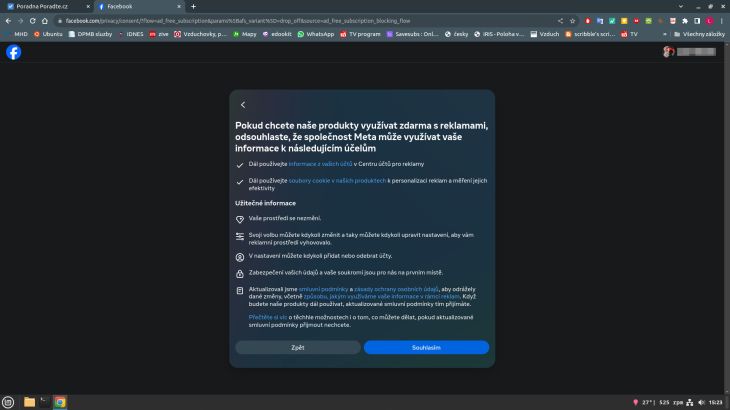This screenshot has width=730, height=410.
Task: Open the IRIS - Poloha bookmark
Action: coord(499,34)
